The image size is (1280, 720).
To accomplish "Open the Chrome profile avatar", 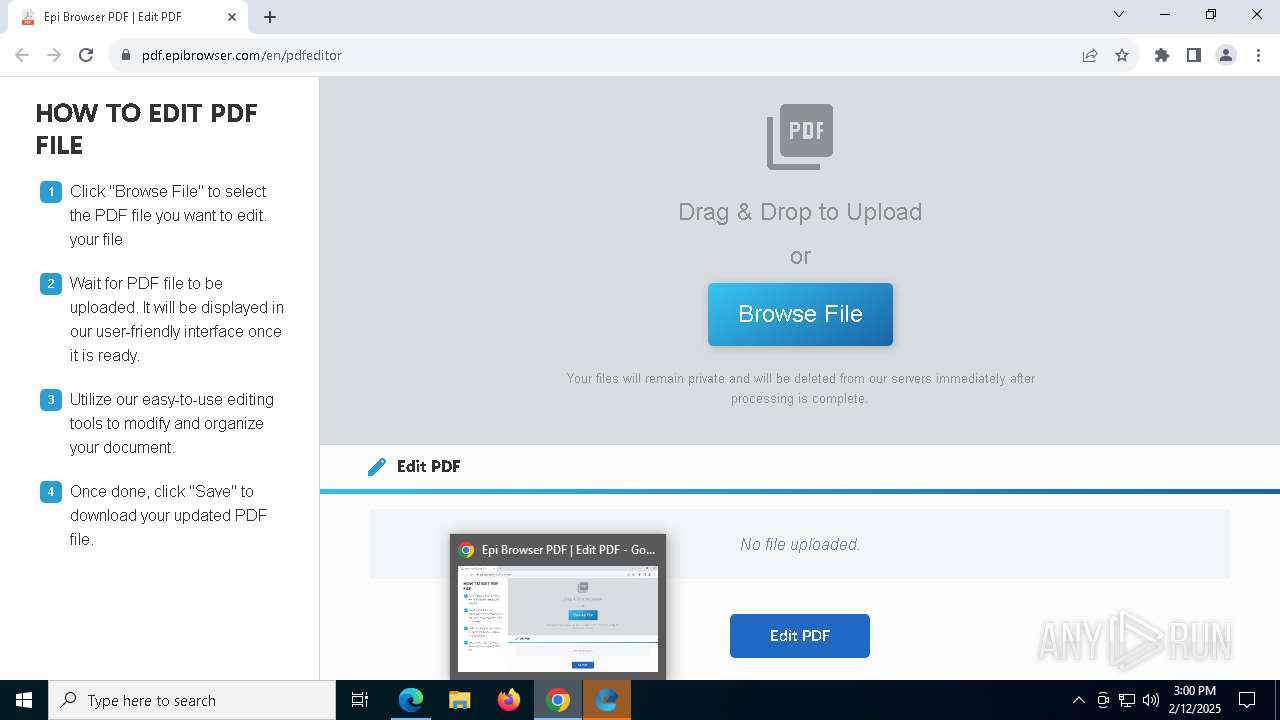I will [1226, 55].
